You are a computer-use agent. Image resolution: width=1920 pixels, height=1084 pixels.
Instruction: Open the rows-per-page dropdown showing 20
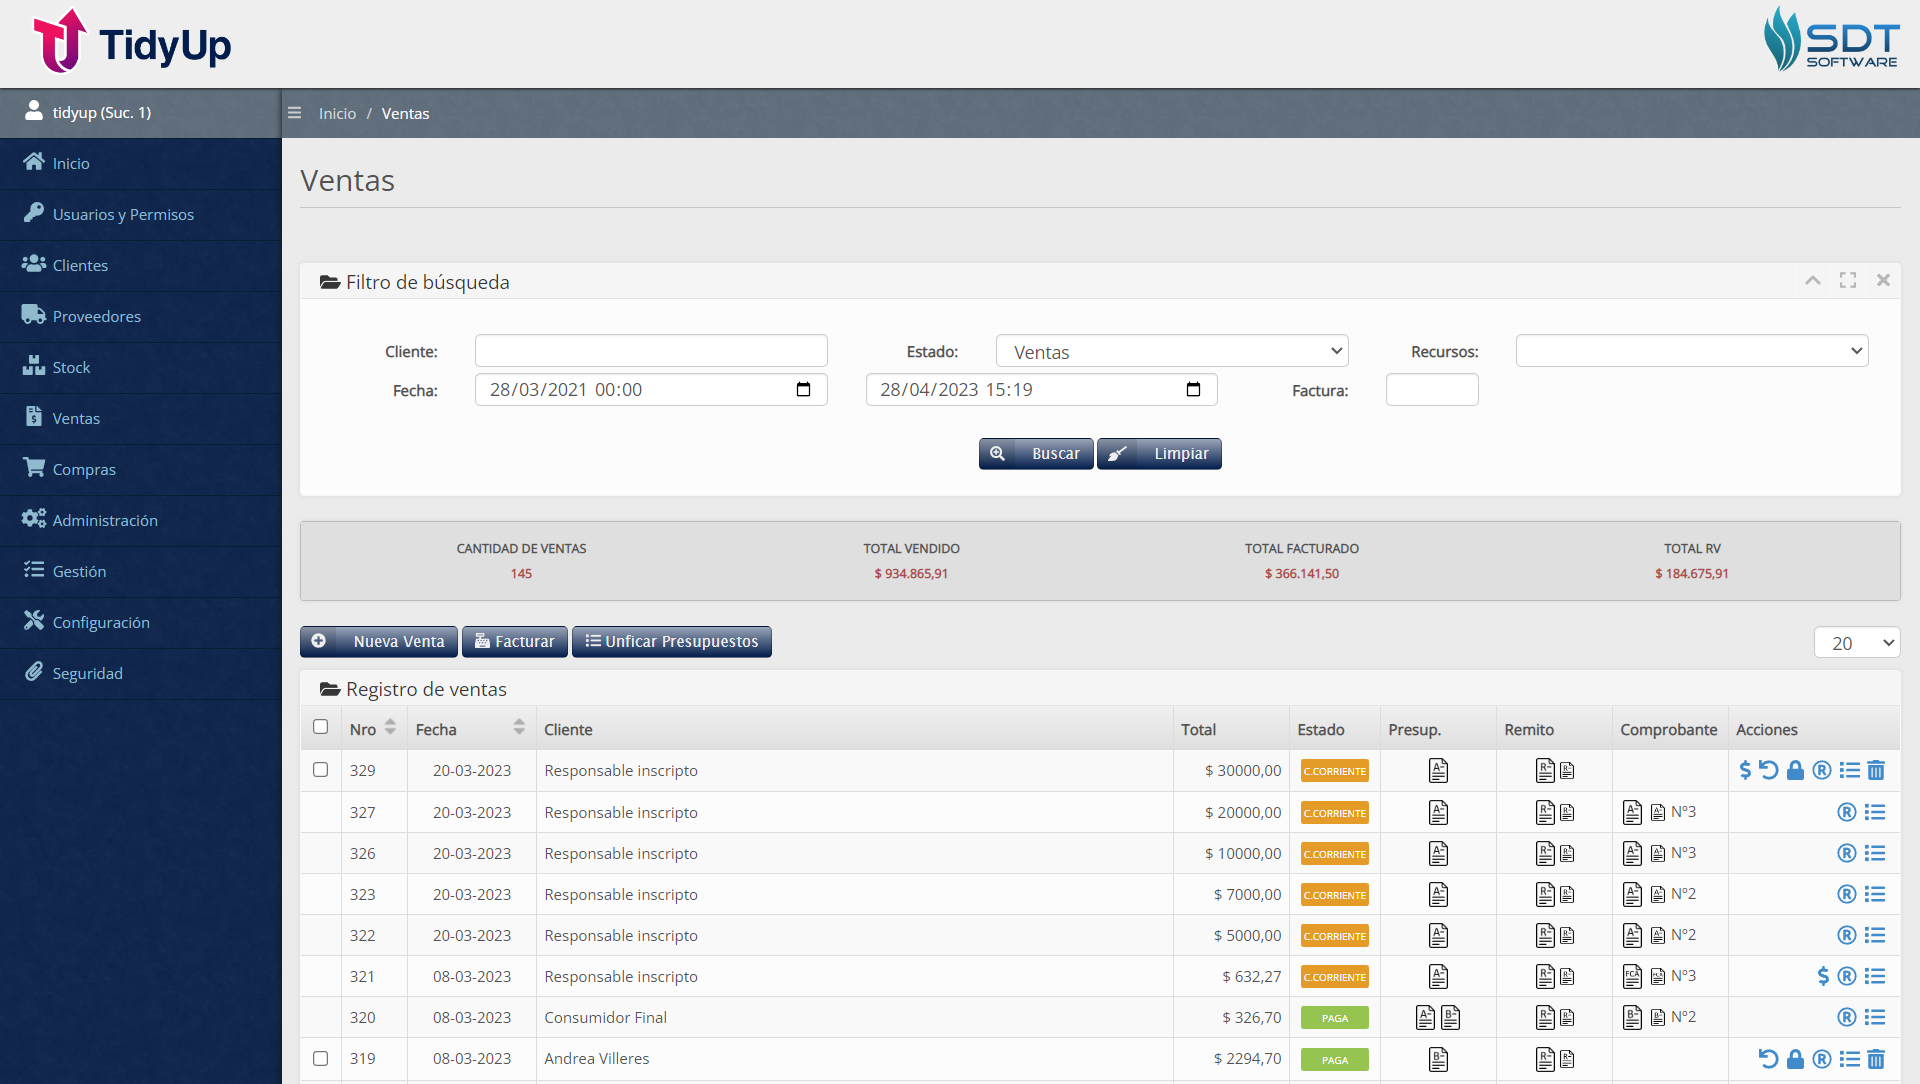click(x=1857, y=643)
